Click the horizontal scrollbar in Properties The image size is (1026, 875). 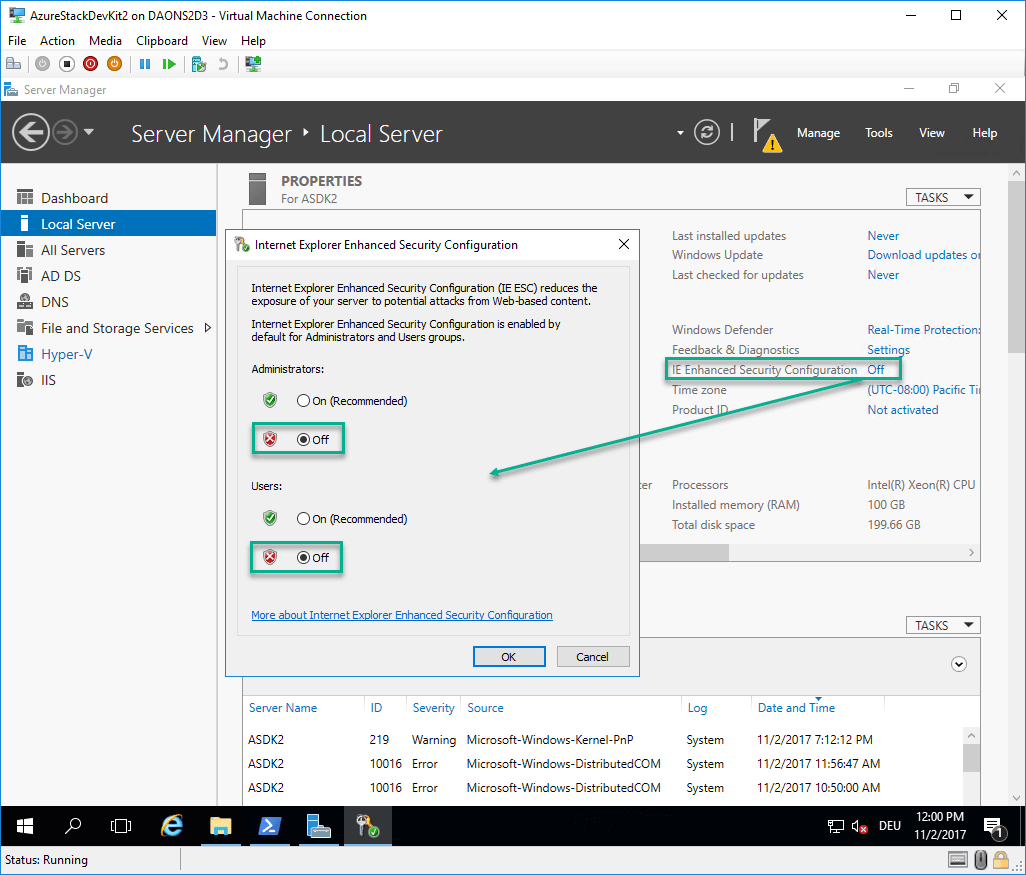pyautogui.click(x=684, y=553)
